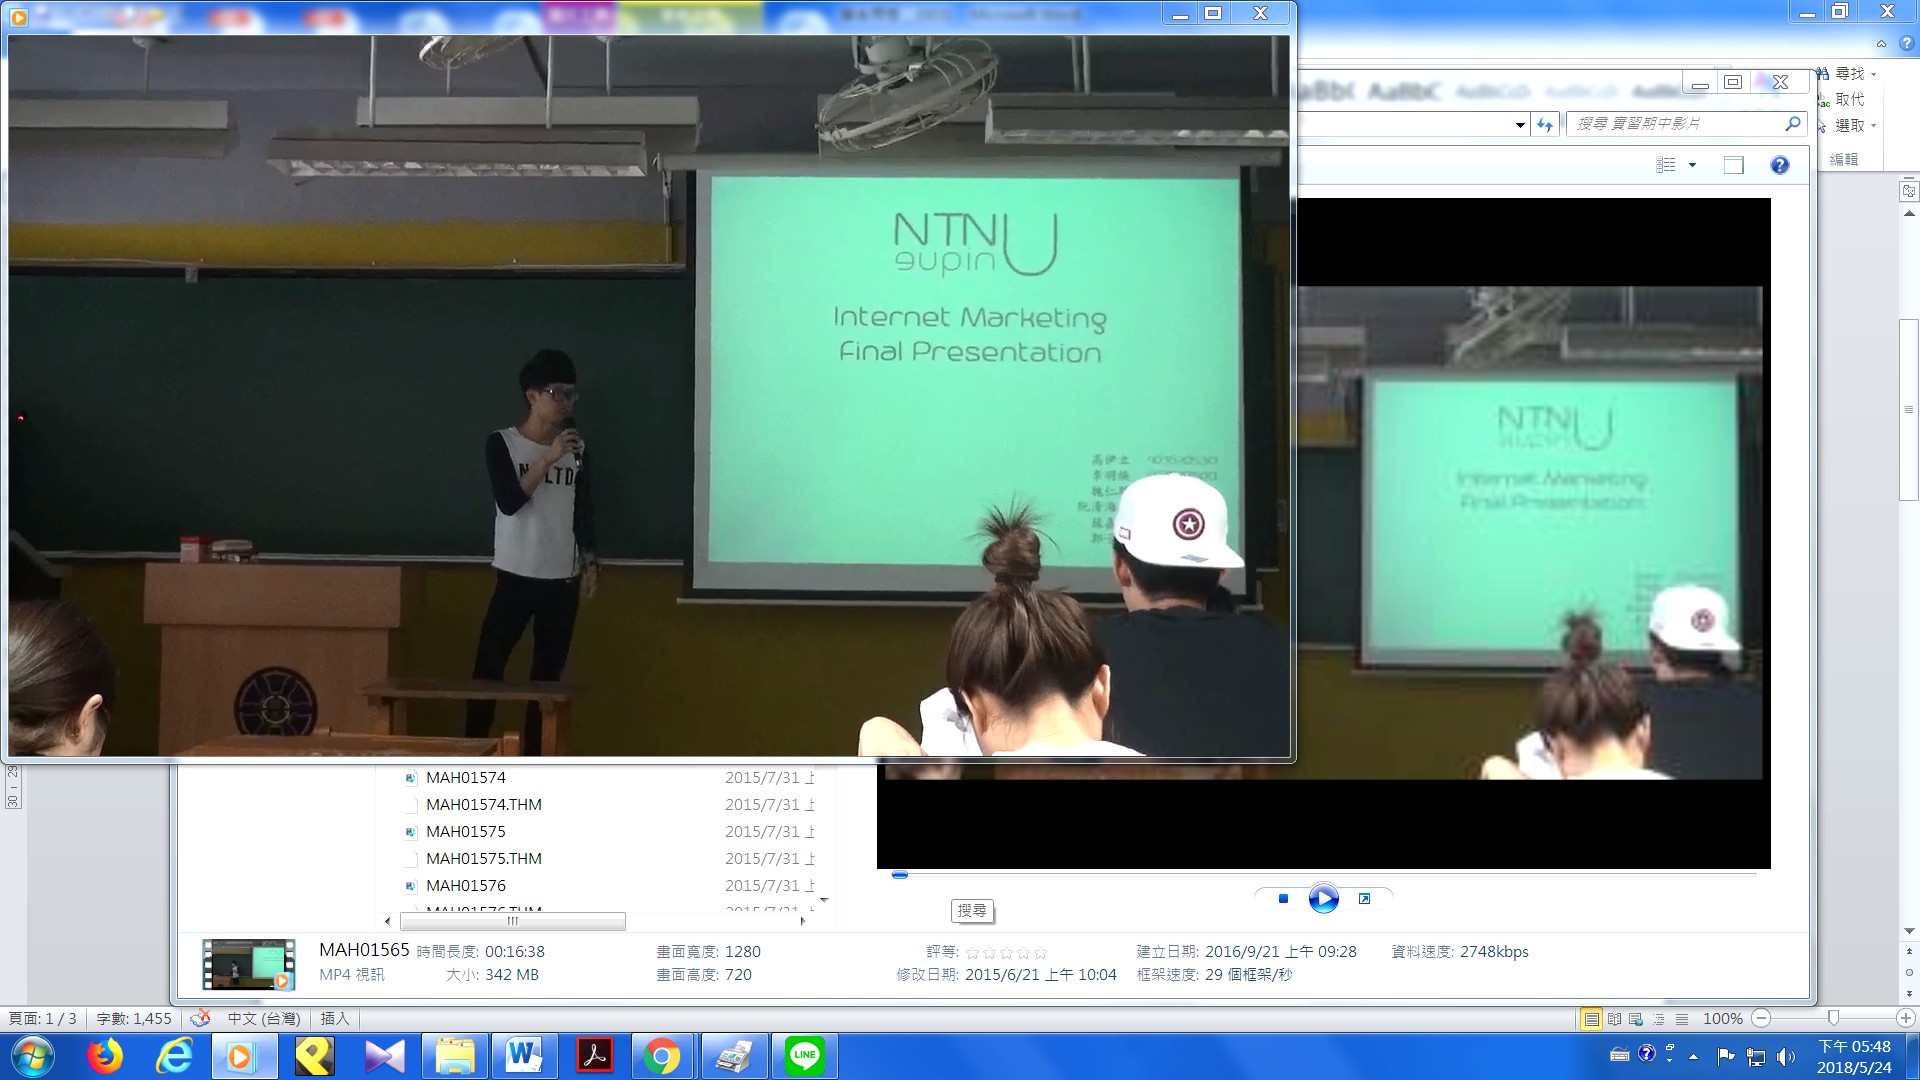Select file MAH01575 in the list

[x=466, y=831]
